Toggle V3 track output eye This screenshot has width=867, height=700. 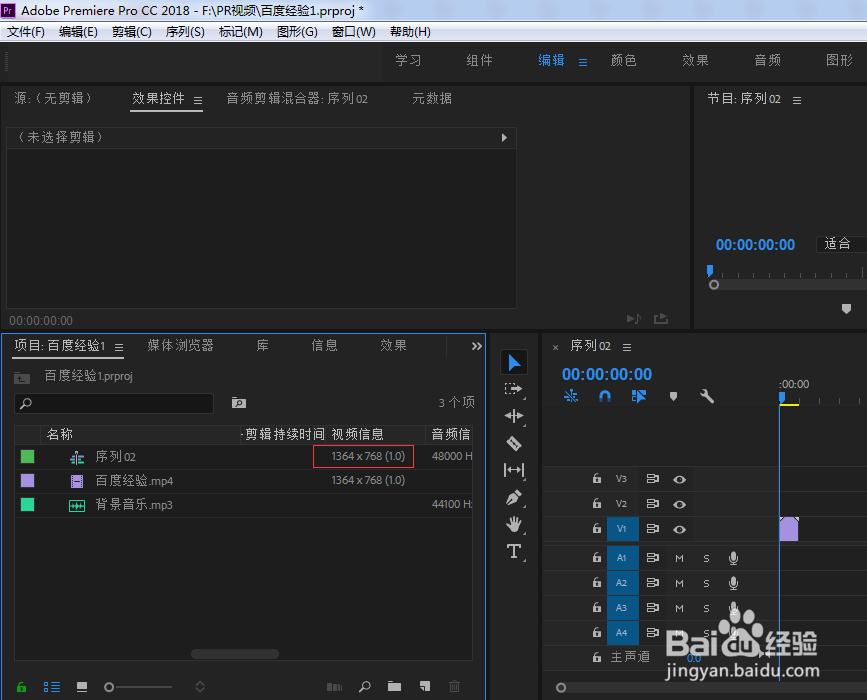click(x=680, y=479)
